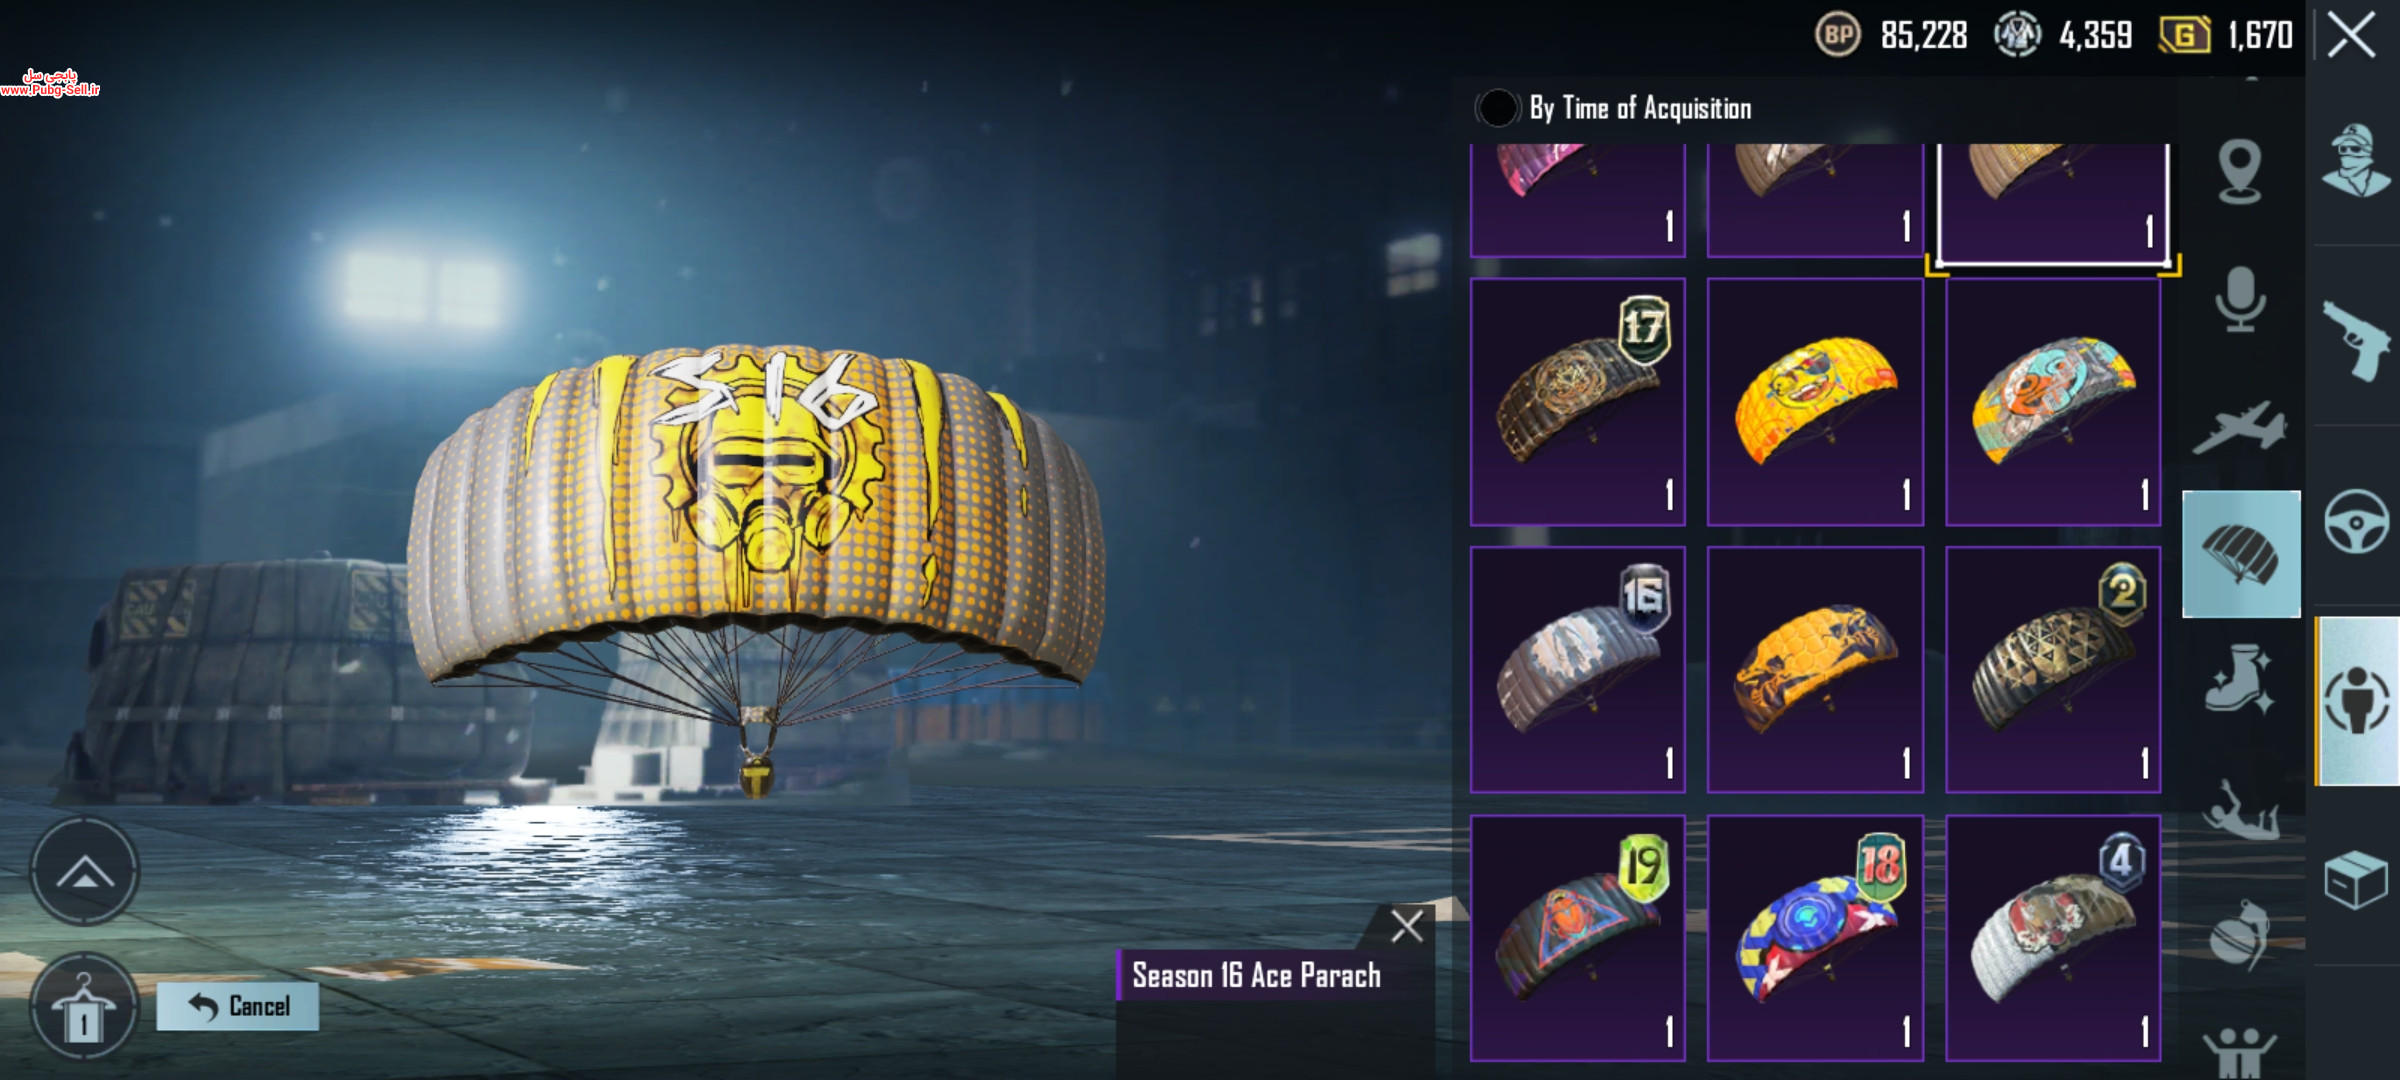Open the location marker category icon
The height and width of the screenshot is (1080, 2400).
[x=2240, y=172]
